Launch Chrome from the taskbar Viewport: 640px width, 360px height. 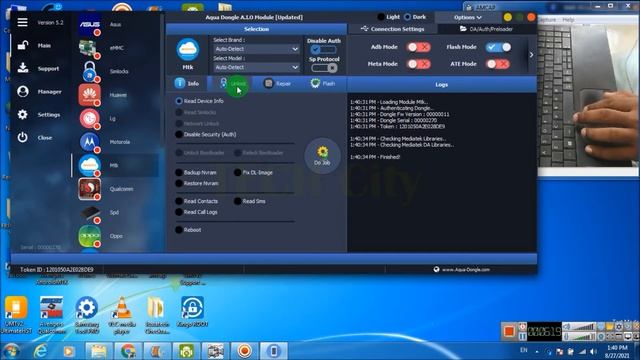point(128,351)
